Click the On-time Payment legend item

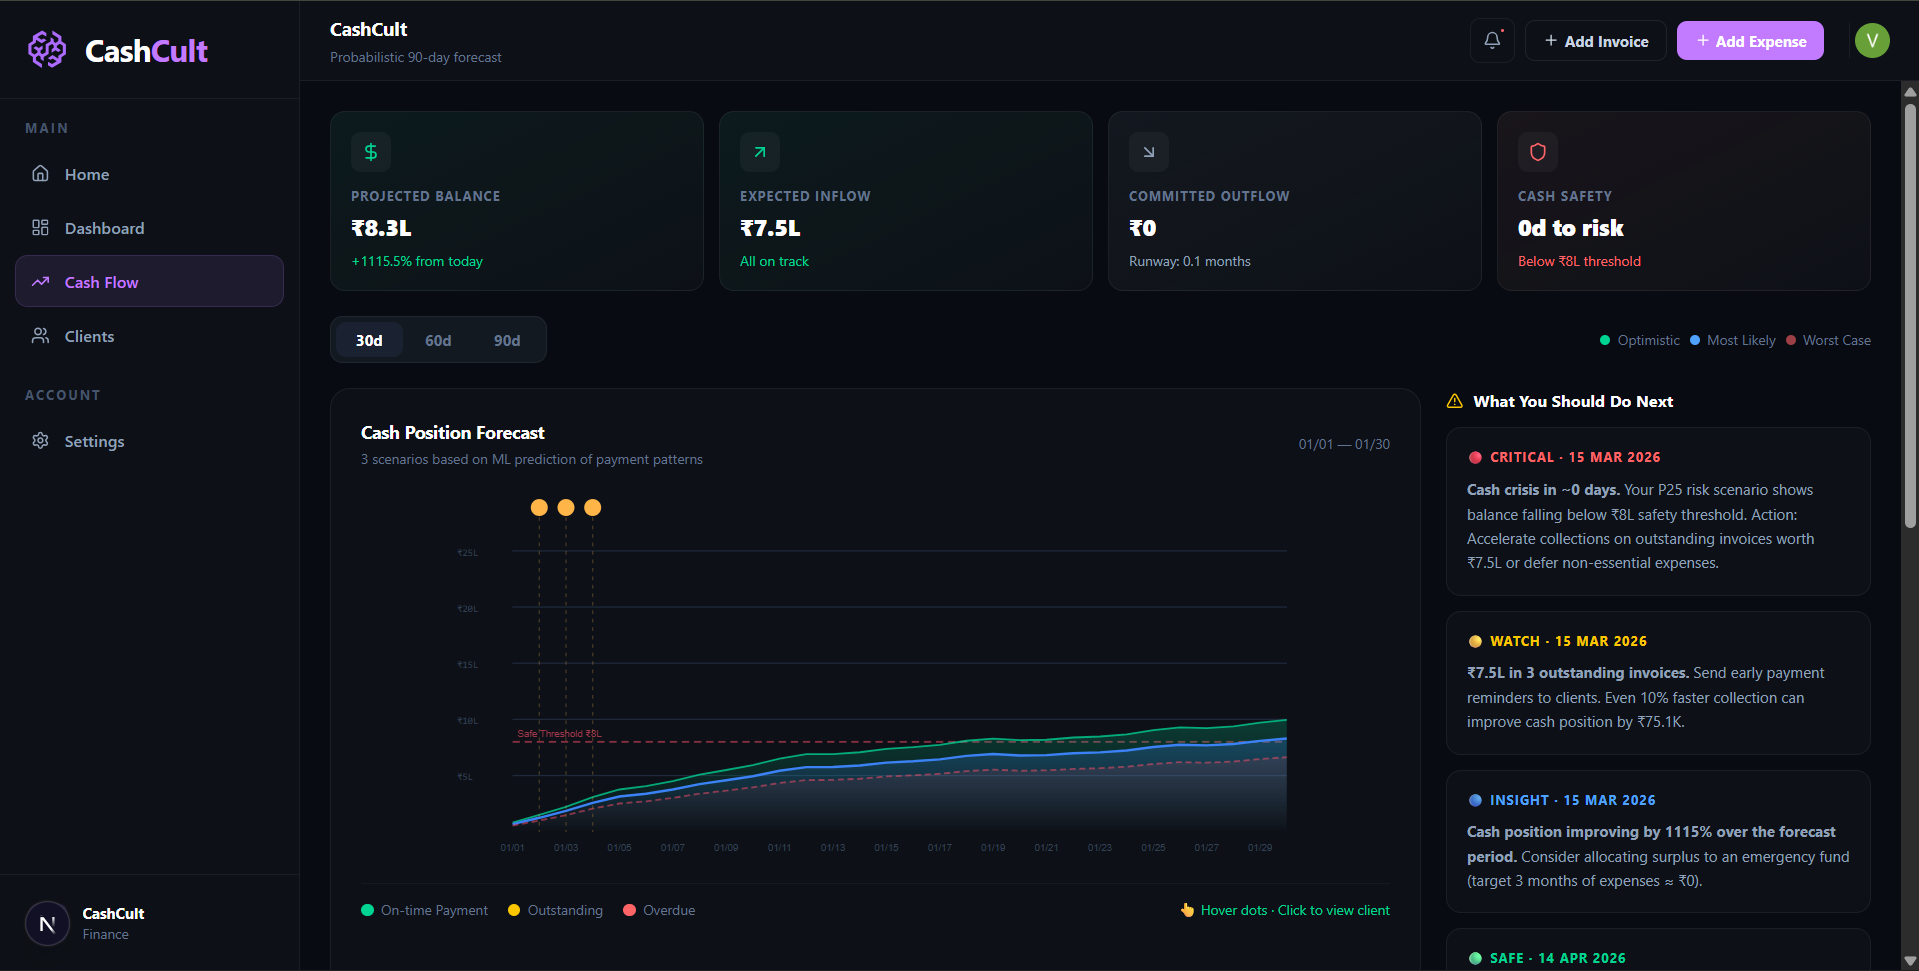425,910
